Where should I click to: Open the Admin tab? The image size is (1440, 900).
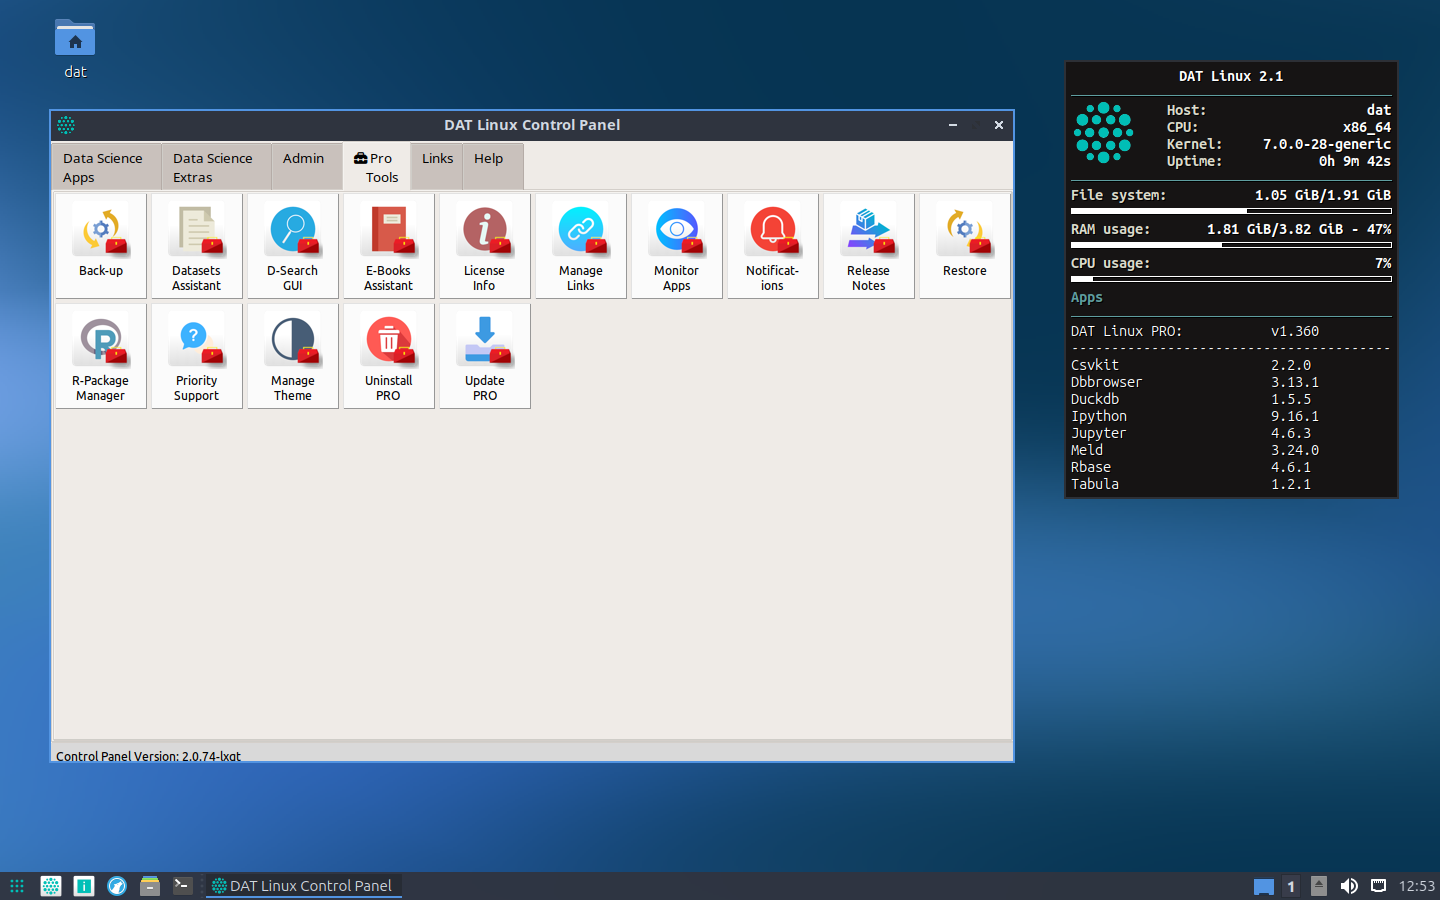[306, 167]
